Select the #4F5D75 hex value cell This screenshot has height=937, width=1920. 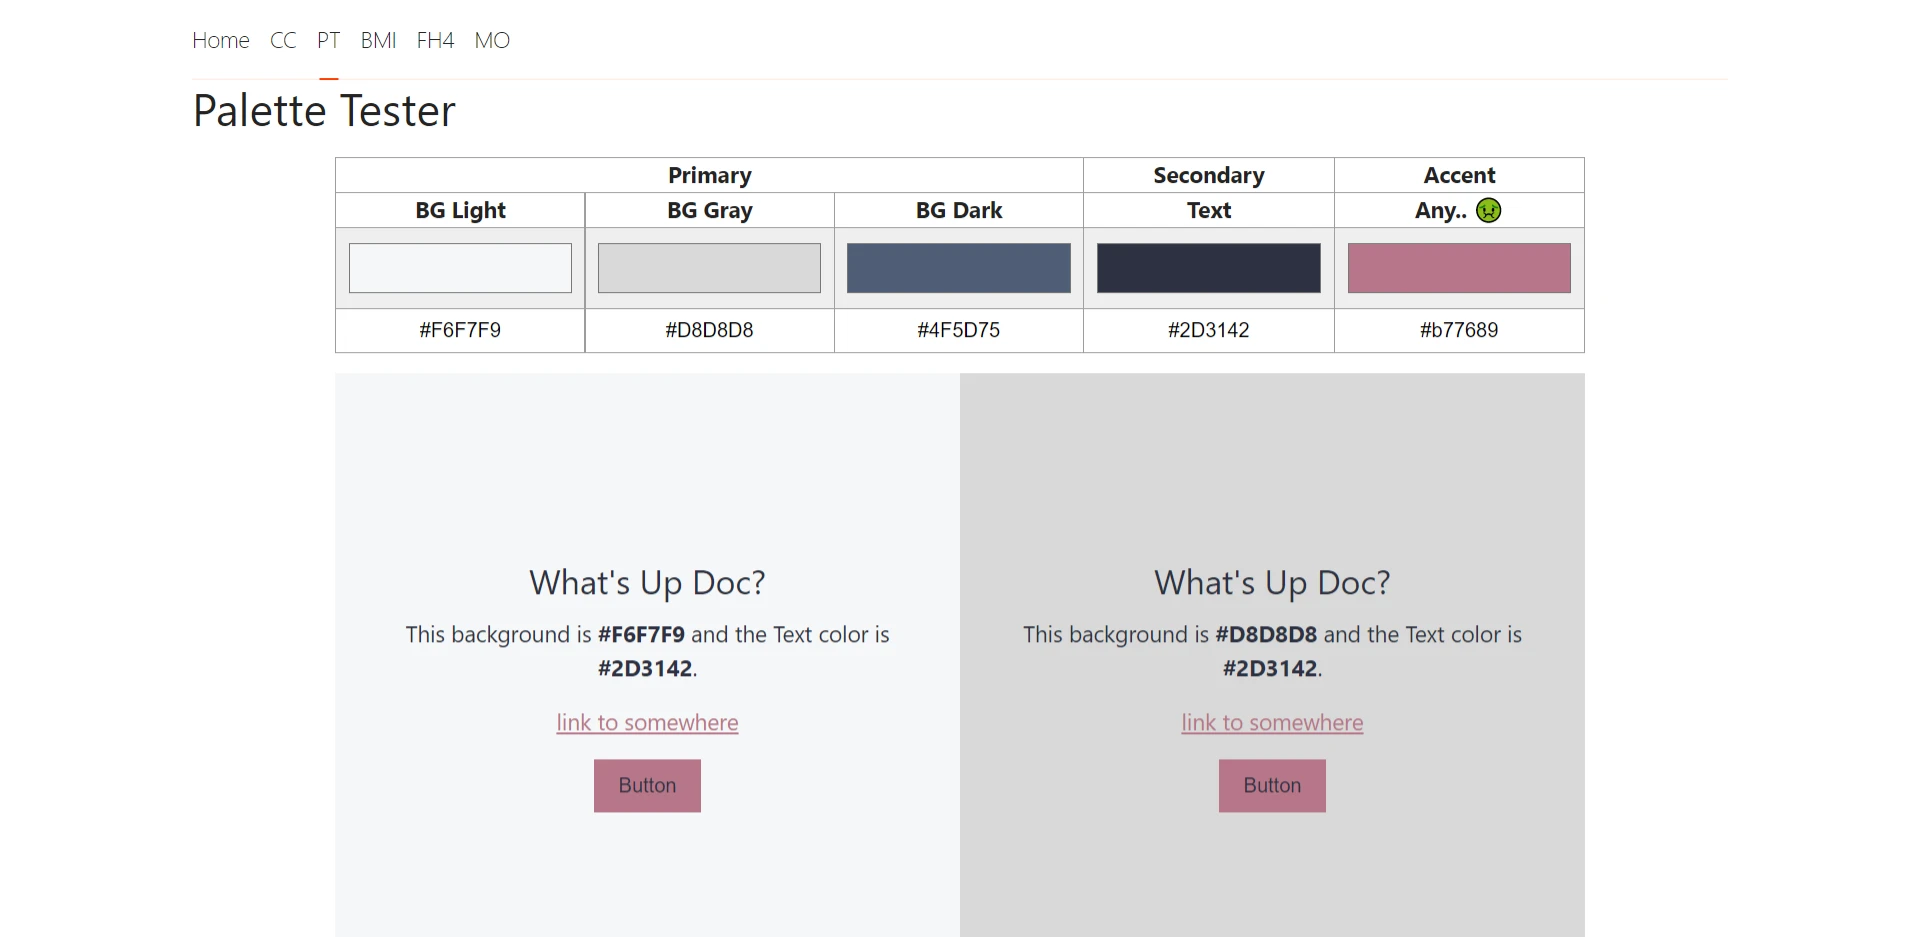pyautogui.click(x=959, y=330)
